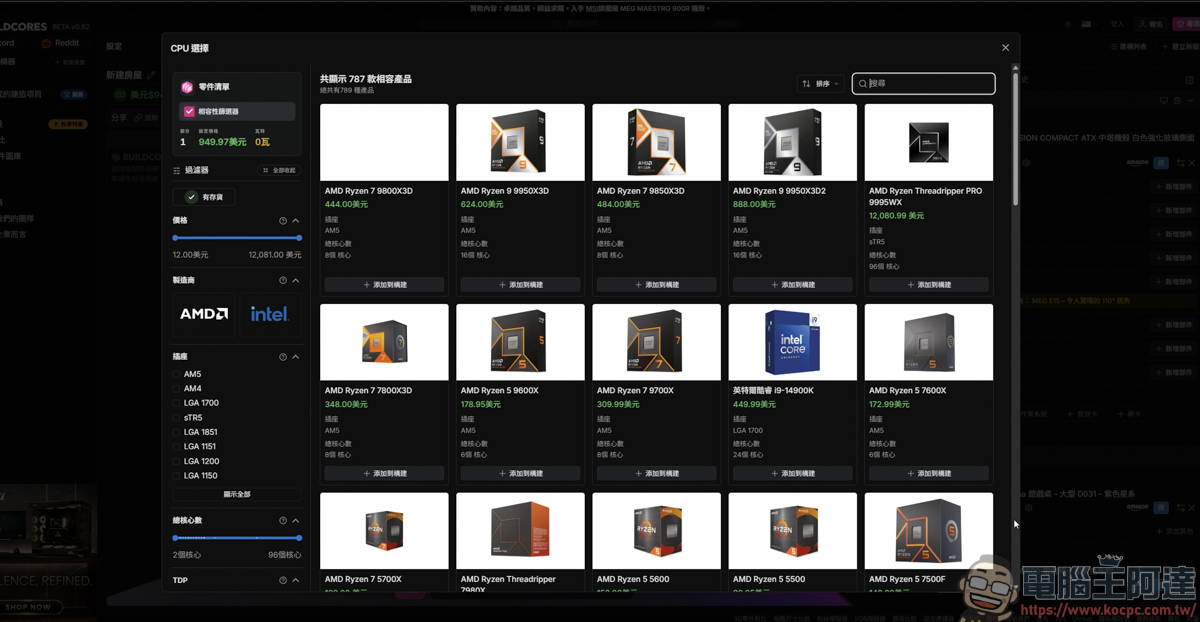Open help icon for 插座 filter
The width and height of the screenshot is (1200, 622).
point(283,357)
